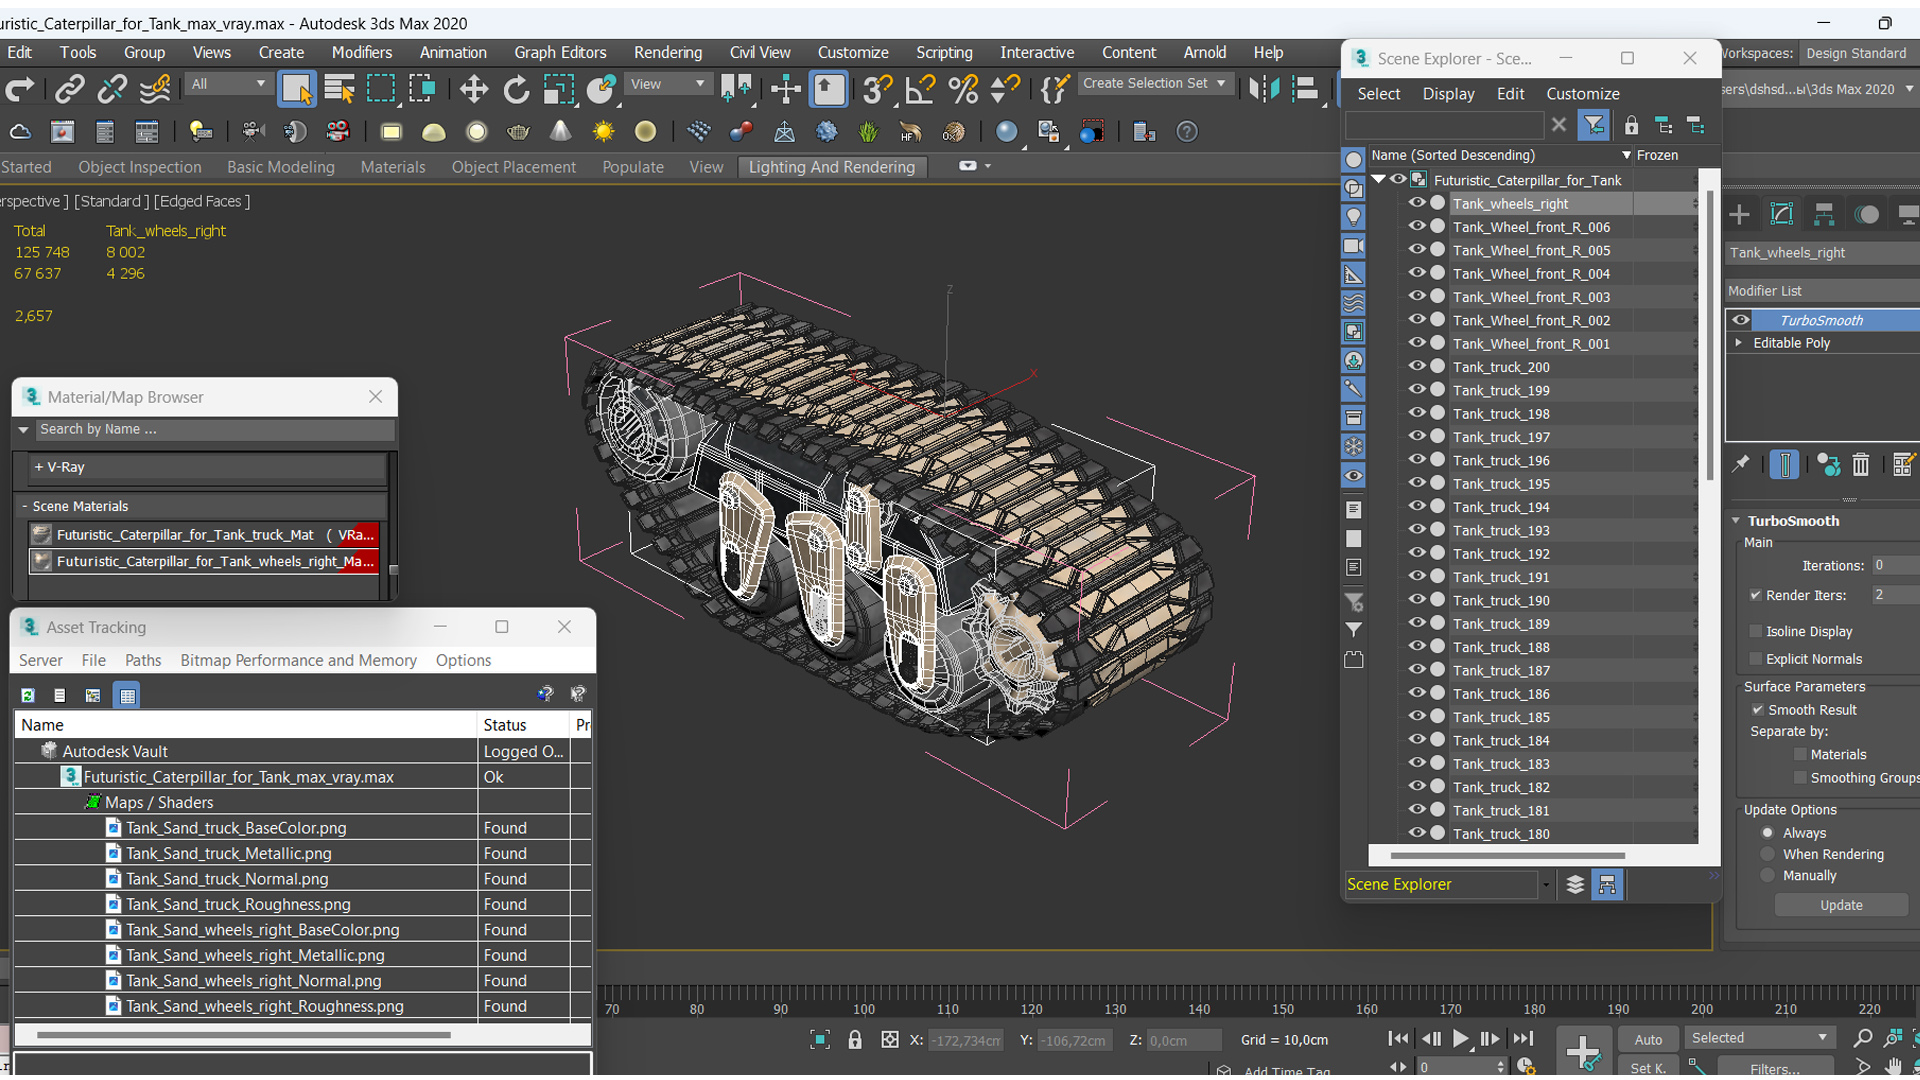Expand the Editable Poly modifier entry

tap(1739, 343)
